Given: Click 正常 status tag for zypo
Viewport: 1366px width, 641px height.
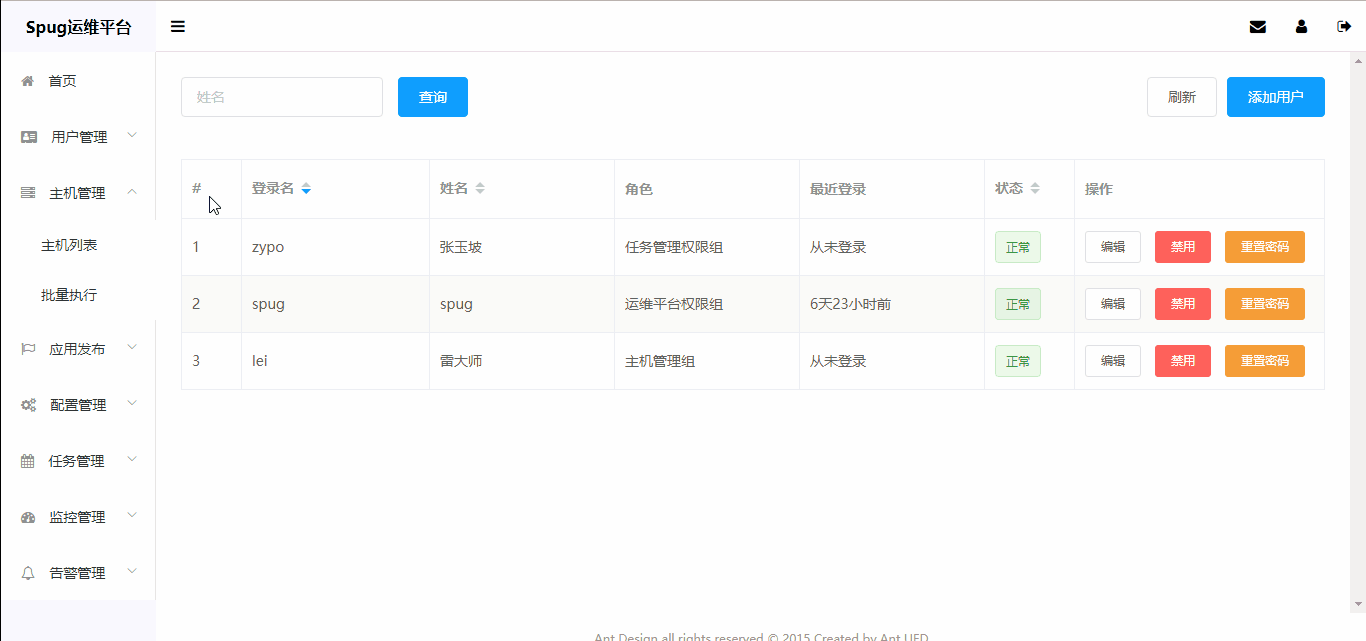Looking at the screenshot, I should (1018, 247).
